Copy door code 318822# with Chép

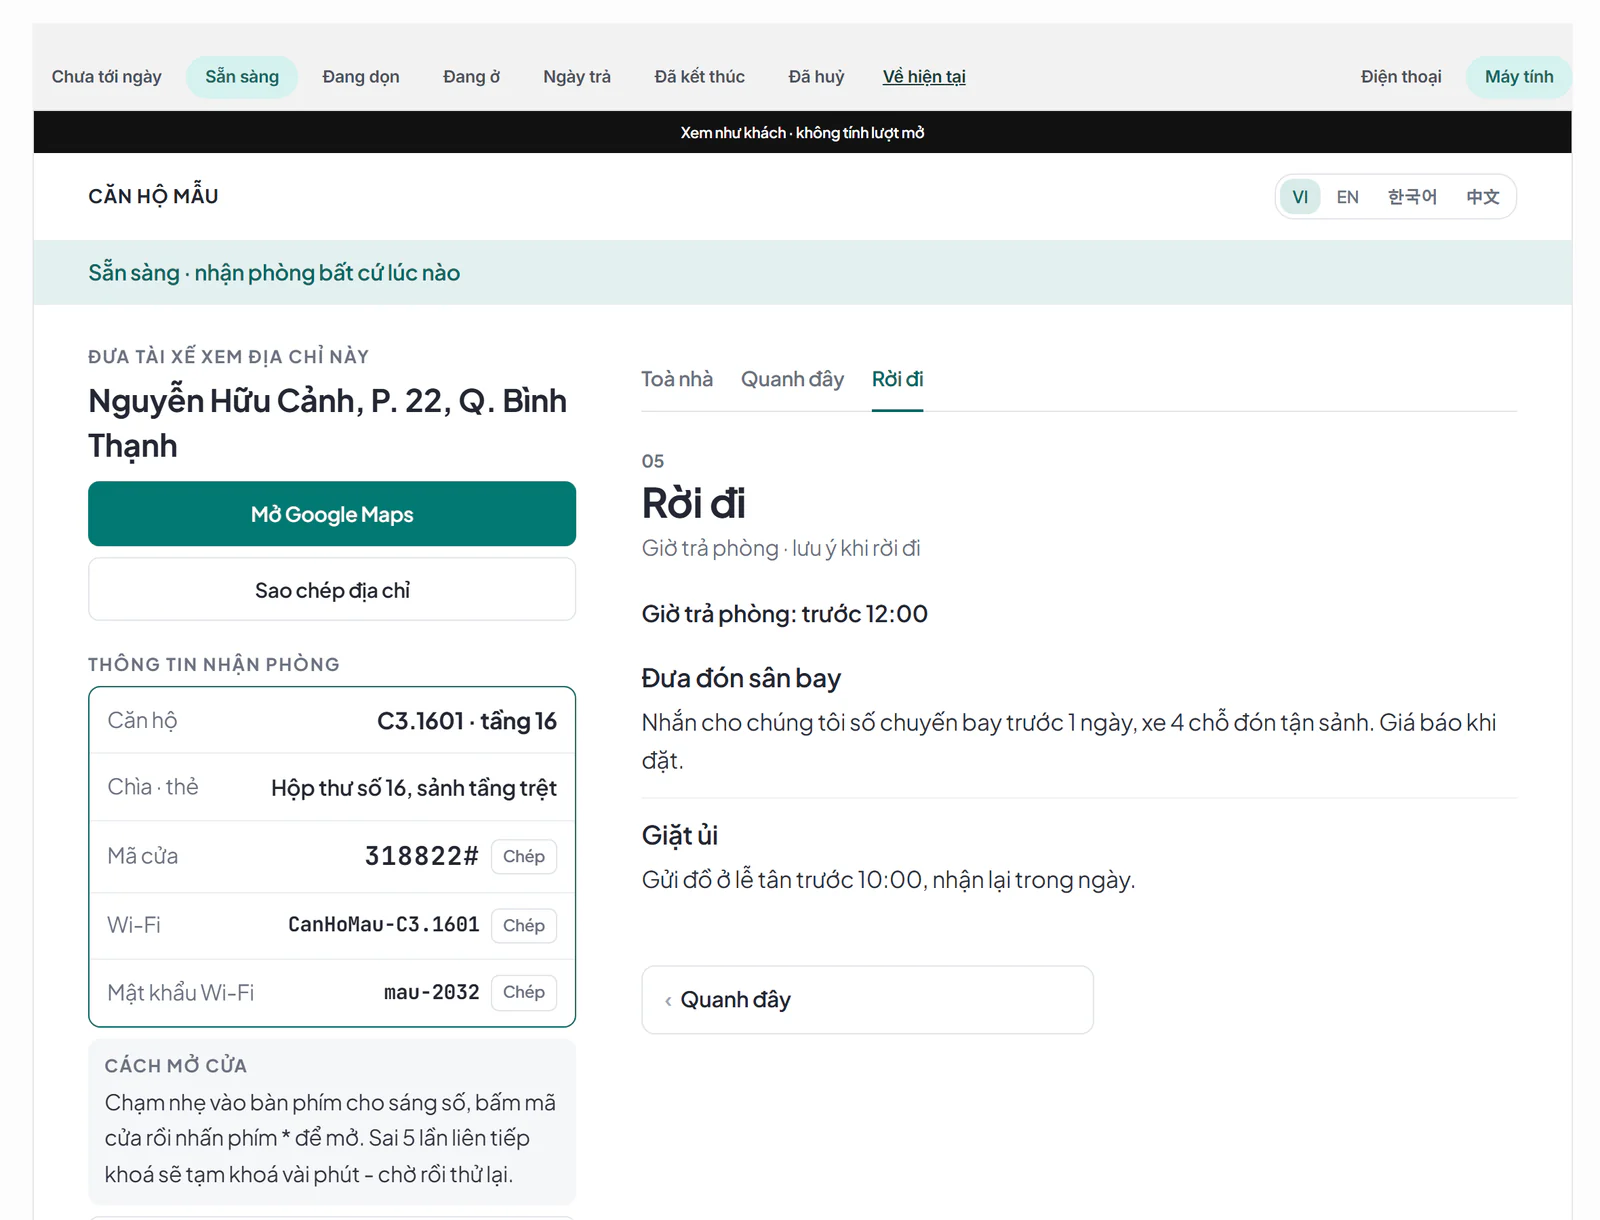(x=524, y=856)
